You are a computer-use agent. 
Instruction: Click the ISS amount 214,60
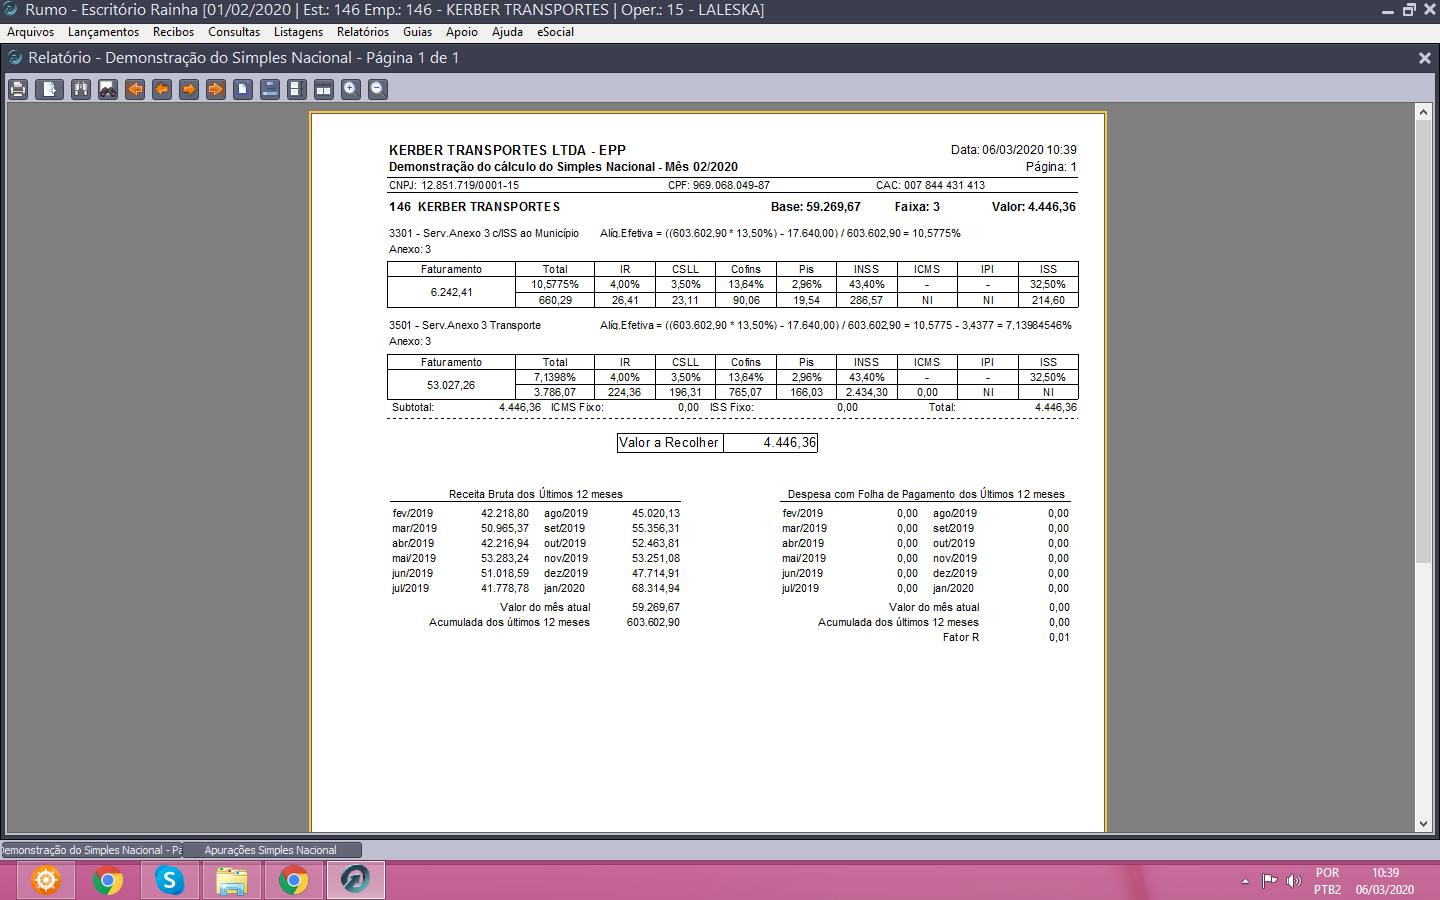pos(1048,300)
